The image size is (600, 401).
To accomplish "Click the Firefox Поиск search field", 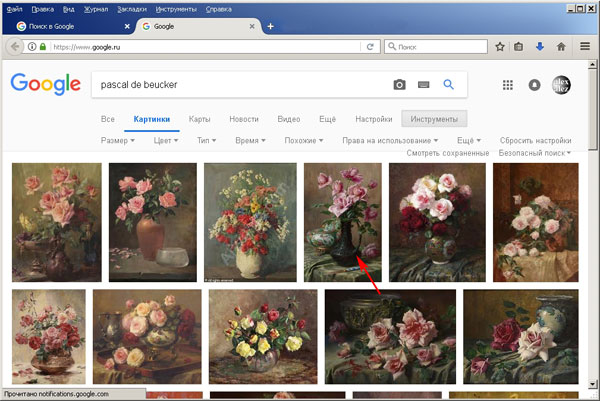I will click(x=436, y=47).
